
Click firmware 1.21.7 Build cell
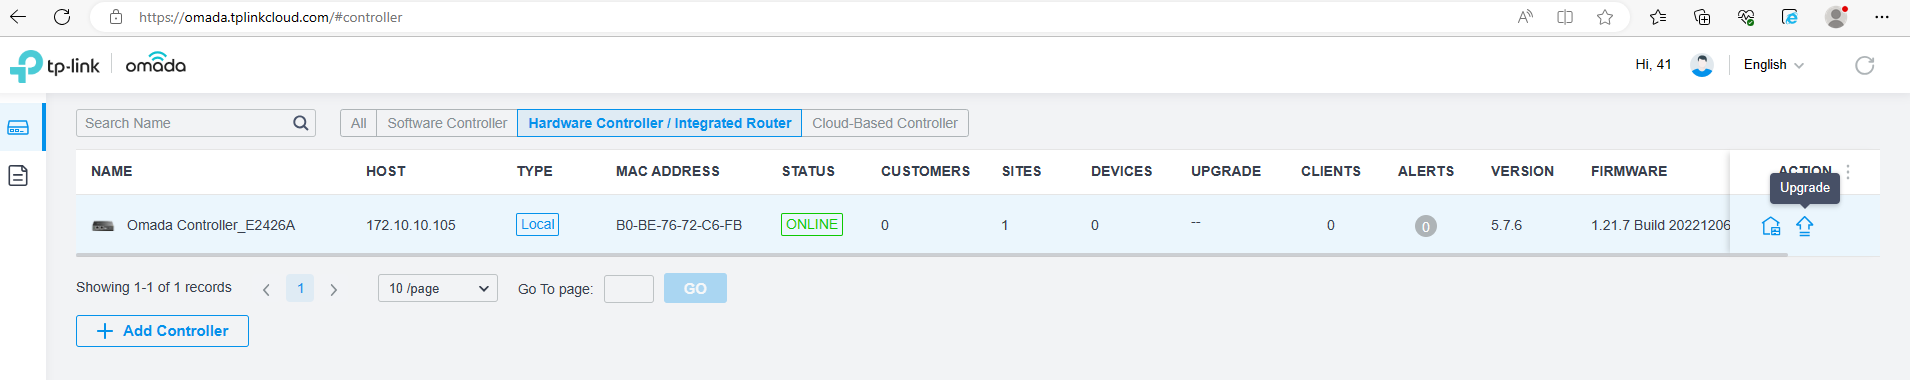[x=1660, y=225]
